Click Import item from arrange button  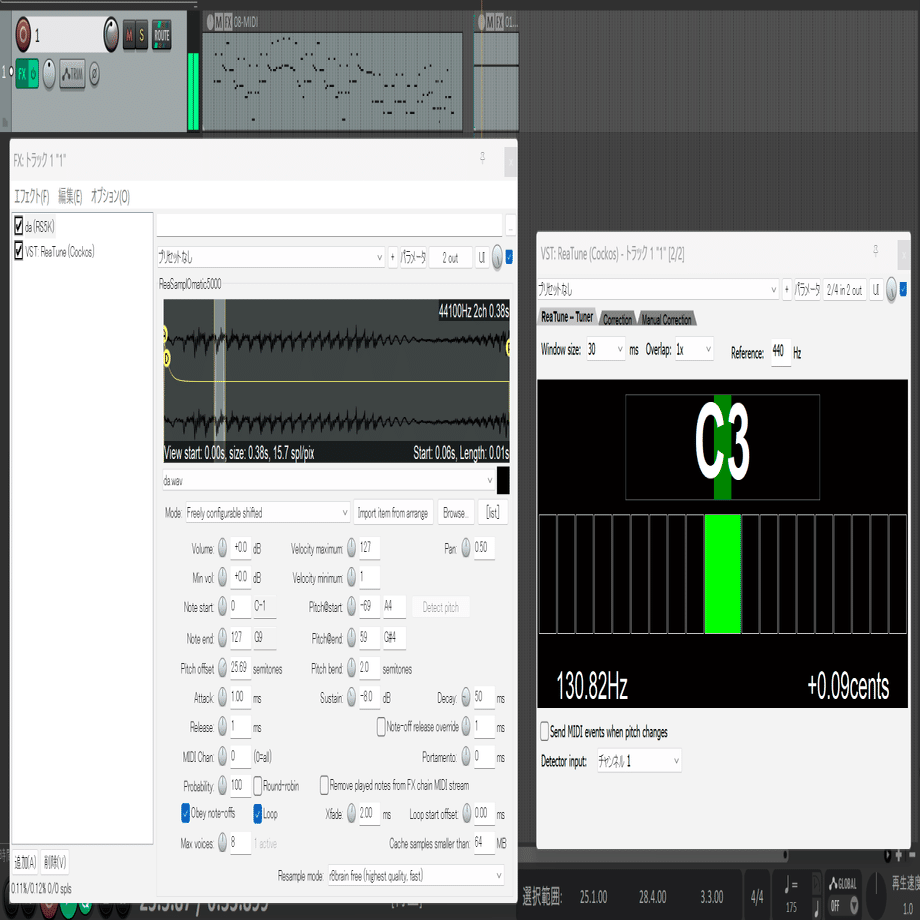click(x=393, y=513)
